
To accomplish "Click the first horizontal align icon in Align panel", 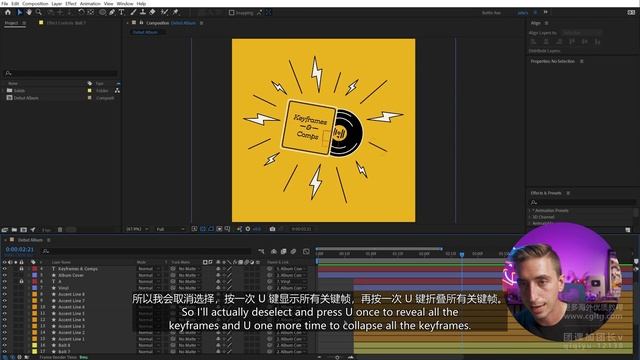I will pos(533,42).
